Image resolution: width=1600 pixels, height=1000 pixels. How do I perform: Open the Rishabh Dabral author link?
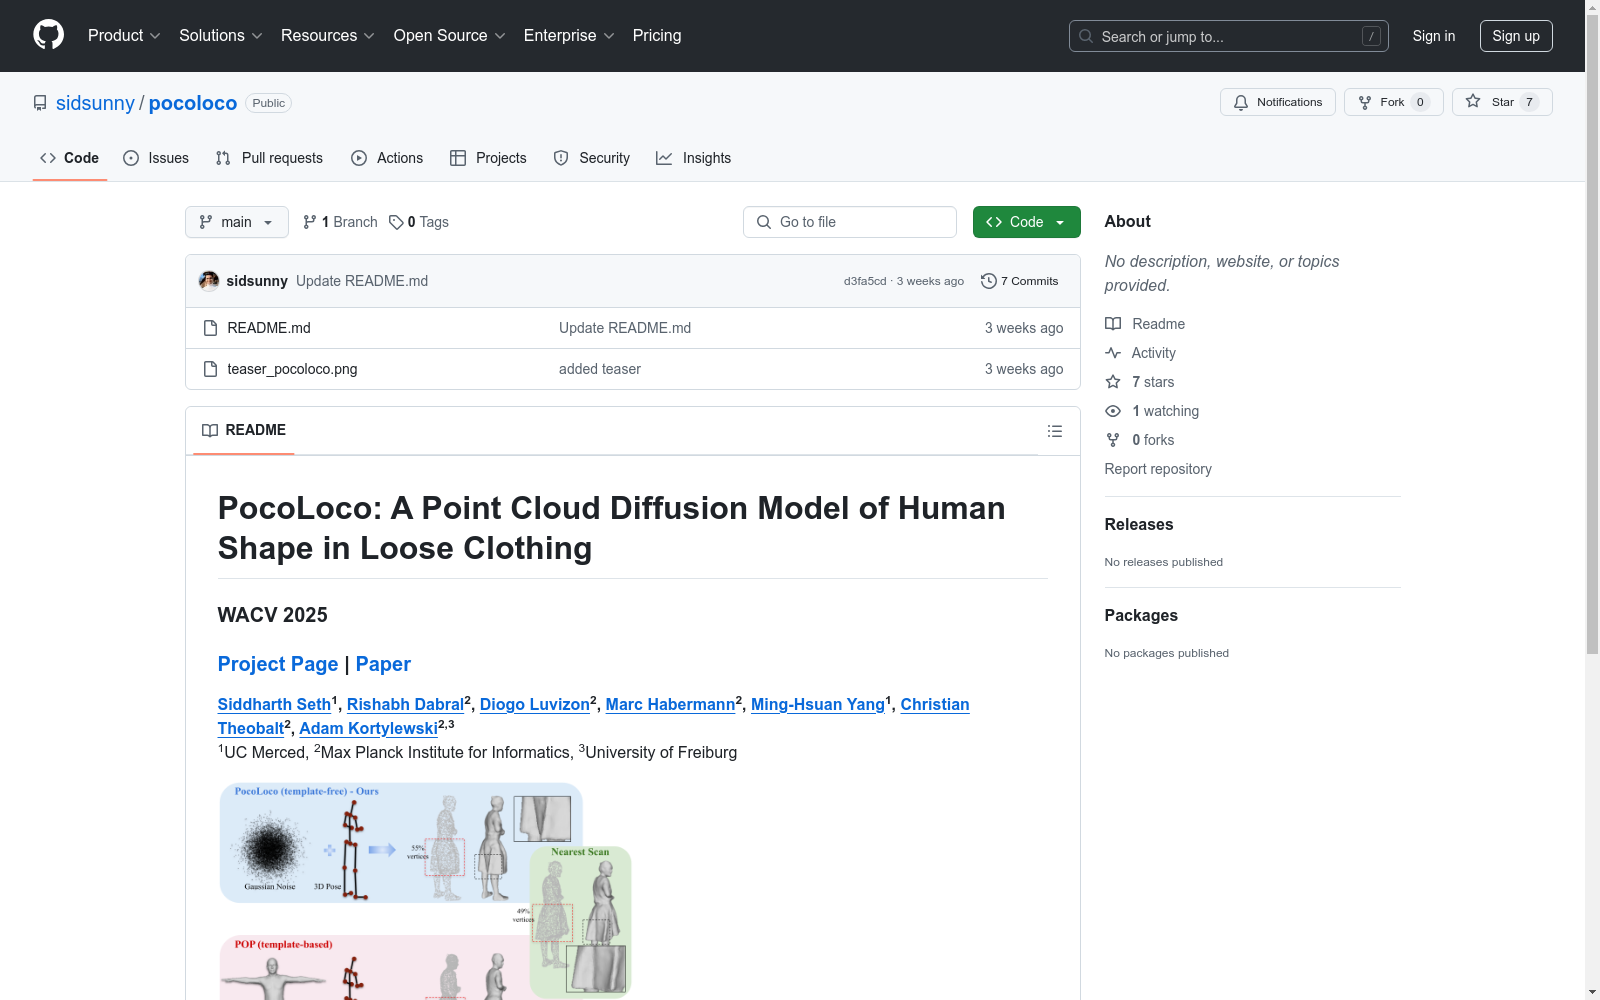click(x=405, y=704)
